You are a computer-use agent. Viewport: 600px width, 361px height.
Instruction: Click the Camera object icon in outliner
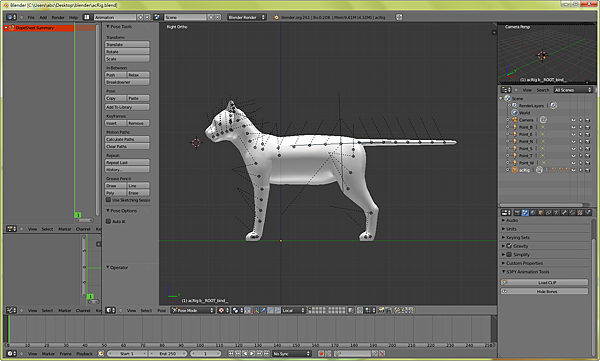tap(515, 120)
